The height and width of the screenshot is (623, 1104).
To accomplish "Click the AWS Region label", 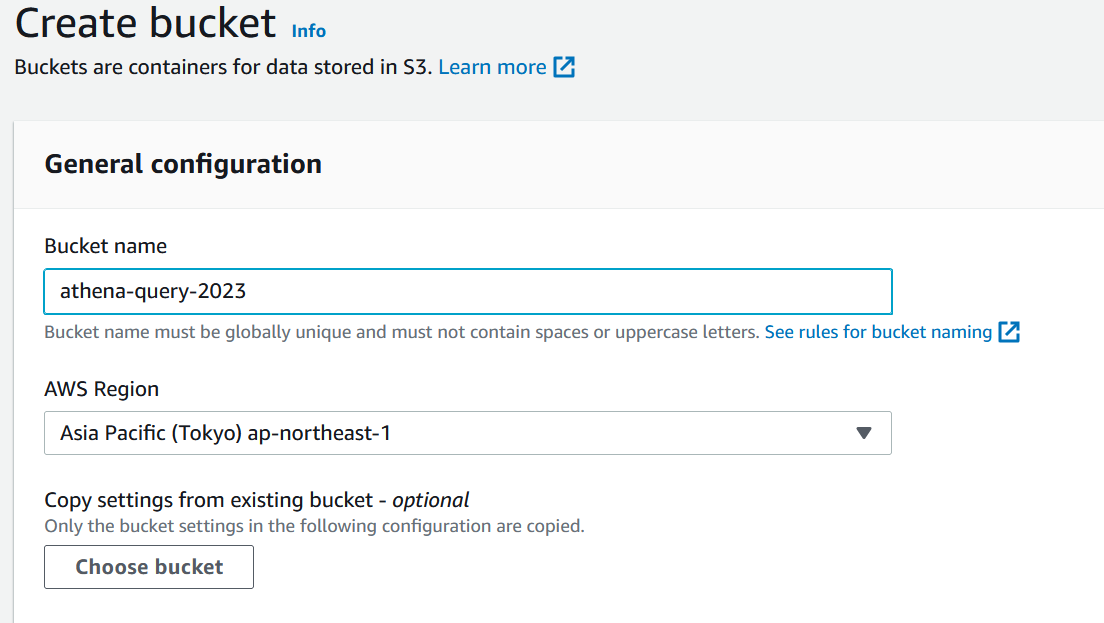I will click(101, 389).
